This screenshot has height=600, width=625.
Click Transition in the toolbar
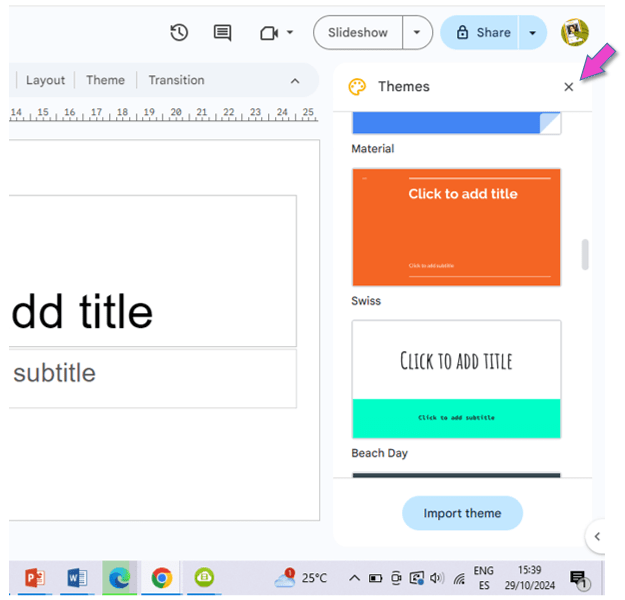click(x=176, y=80)
